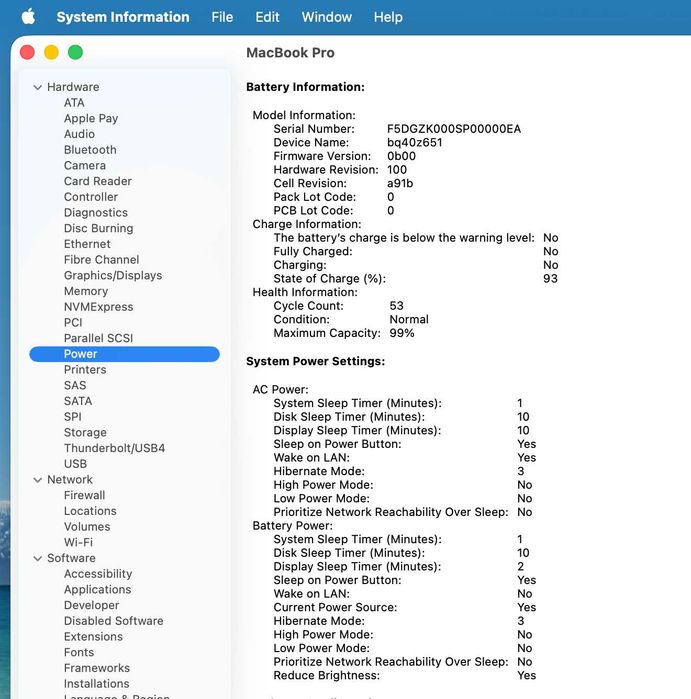Click the State of Charge value 93

(x=550, y=279)
